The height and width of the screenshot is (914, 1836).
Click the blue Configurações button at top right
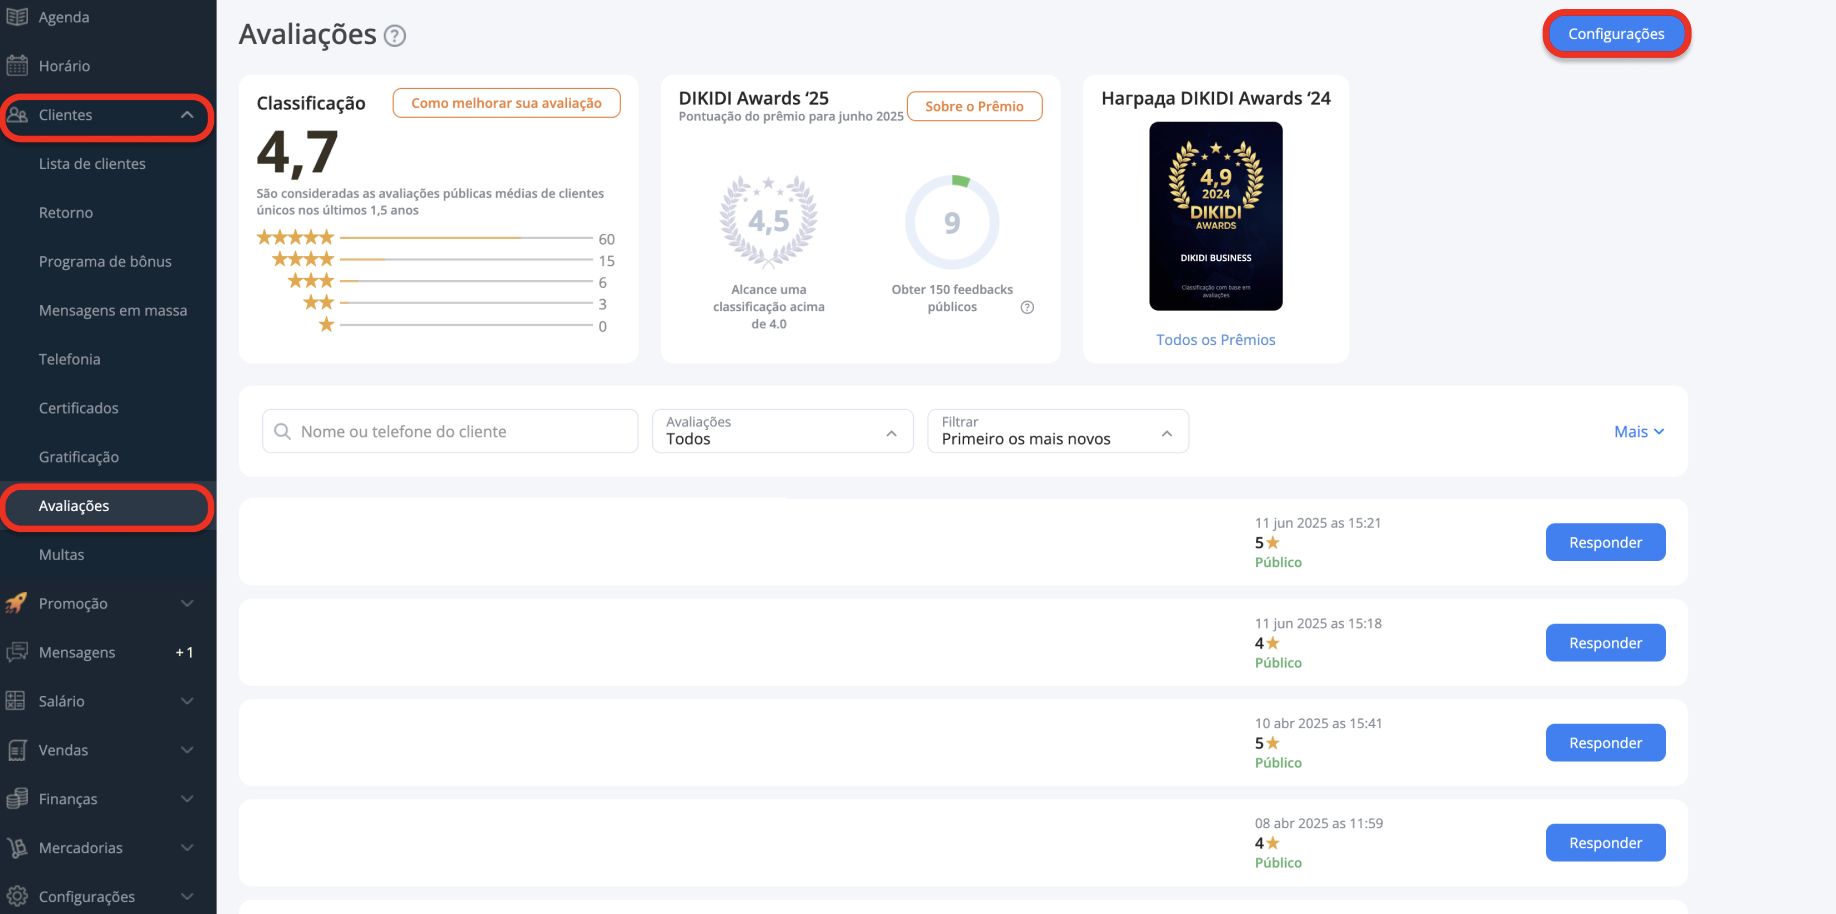[1616, 34]
